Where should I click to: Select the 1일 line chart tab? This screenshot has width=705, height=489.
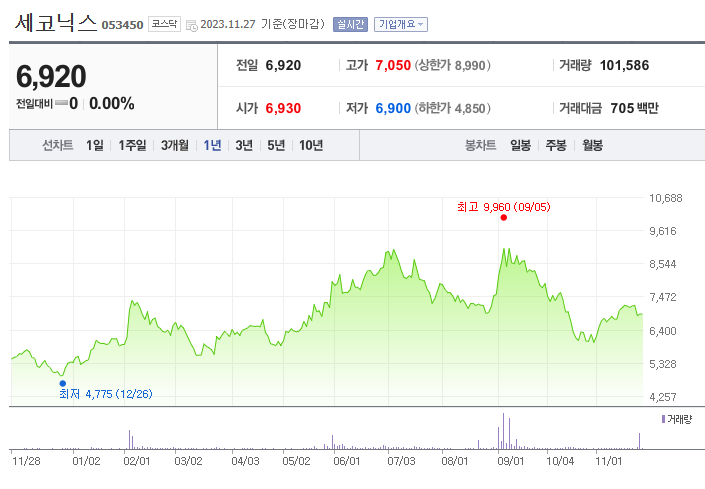pos(95,145)
